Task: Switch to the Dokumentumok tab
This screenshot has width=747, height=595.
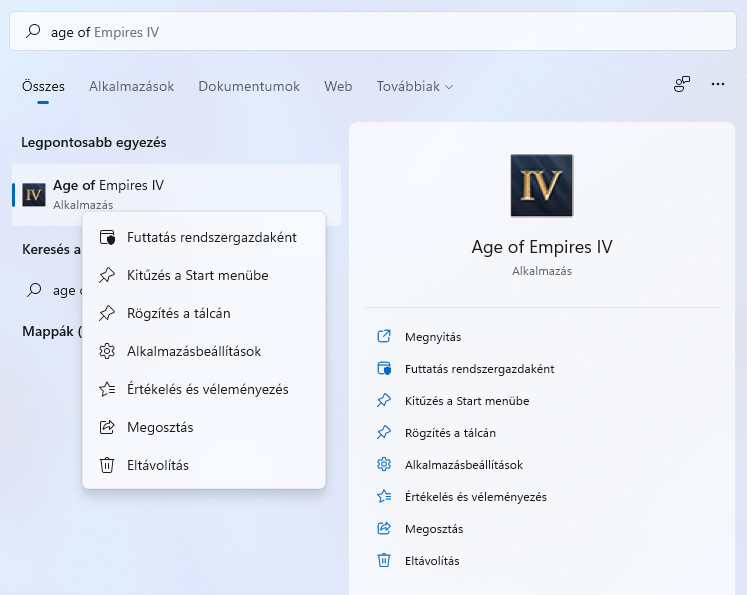Action: 249,86
